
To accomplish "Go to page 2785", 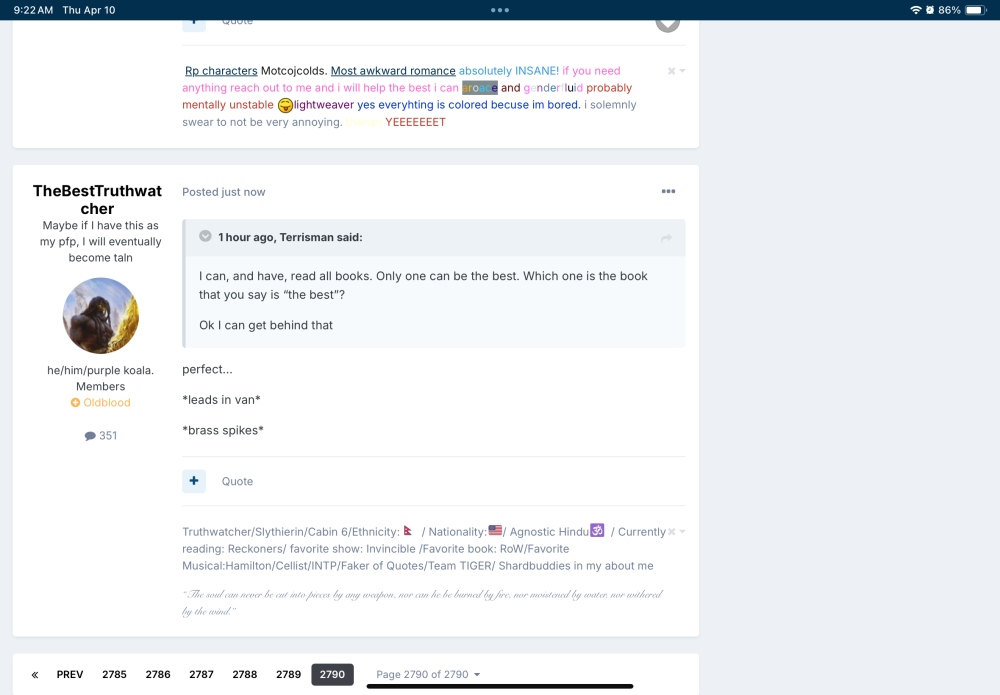I will [x=114, y=675].
